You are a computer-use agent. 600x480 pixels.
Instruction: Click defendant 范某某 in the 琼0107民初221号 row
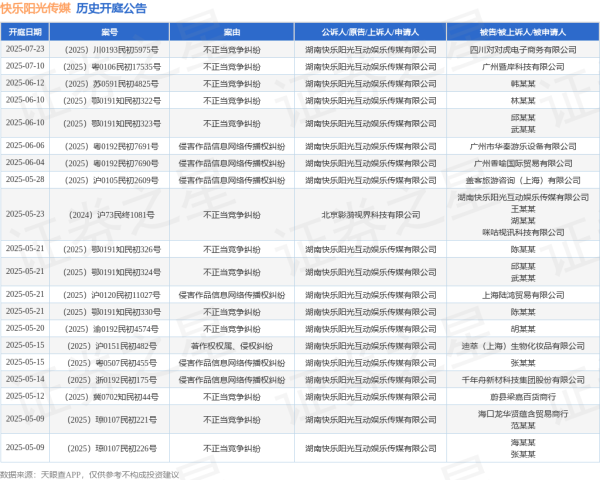[x=523, y=426]
